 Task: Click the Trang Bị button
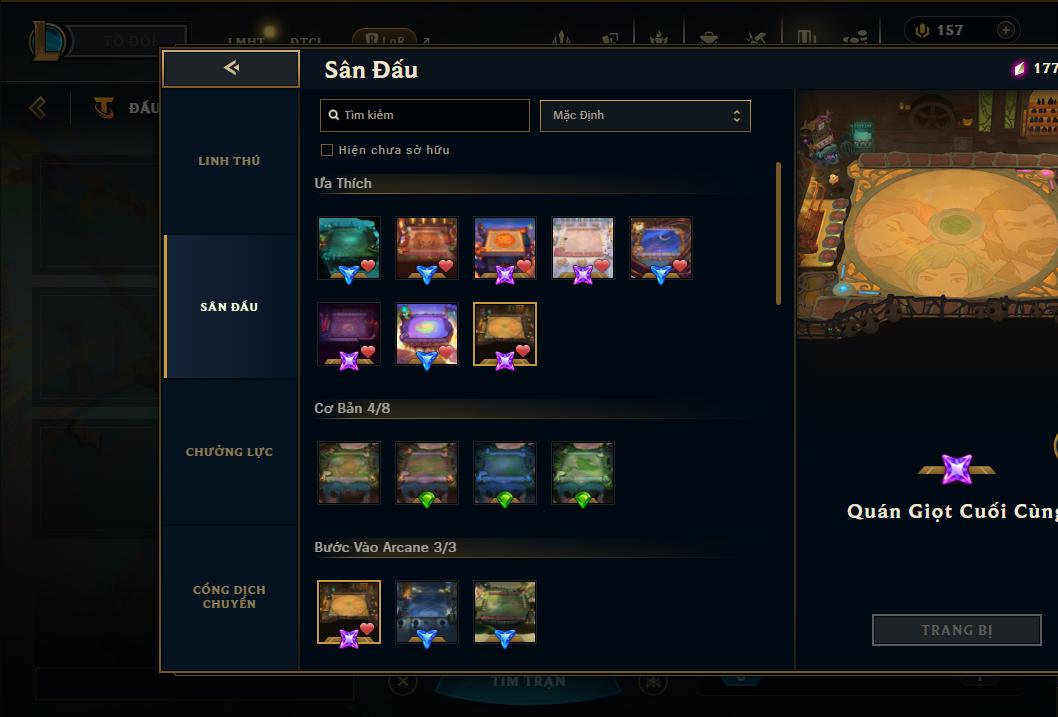pyautogui.click(x=957, y=630)
